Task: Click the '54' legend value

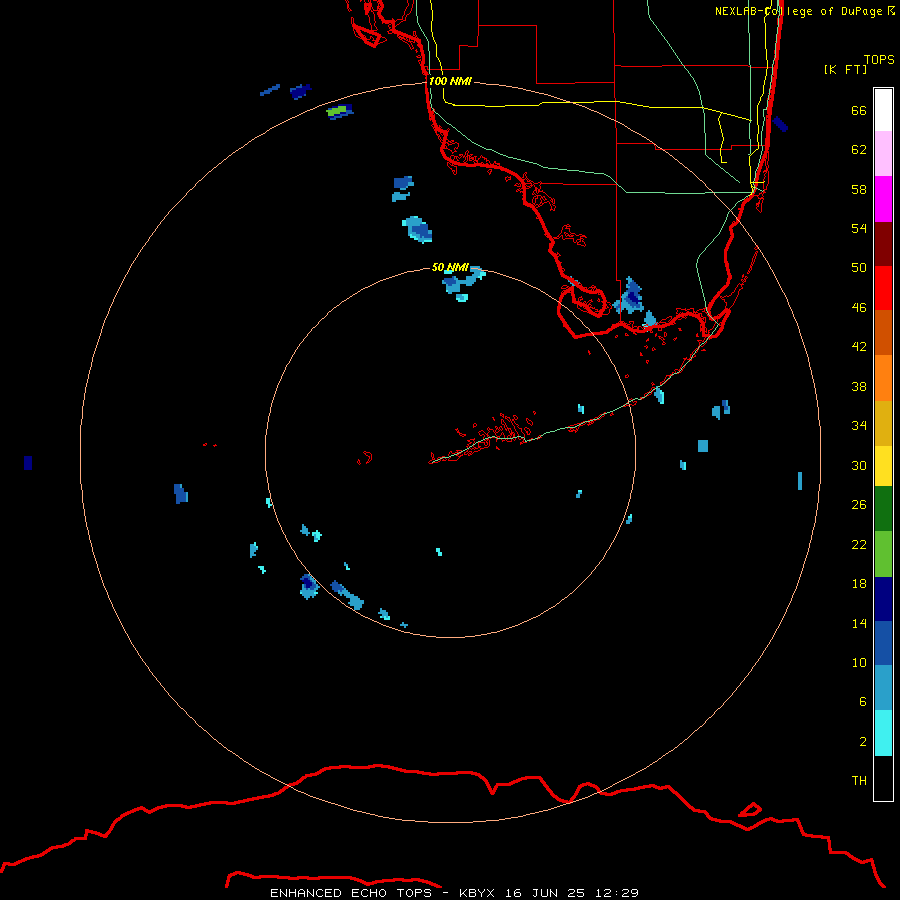Action: (x=859, y=228)
